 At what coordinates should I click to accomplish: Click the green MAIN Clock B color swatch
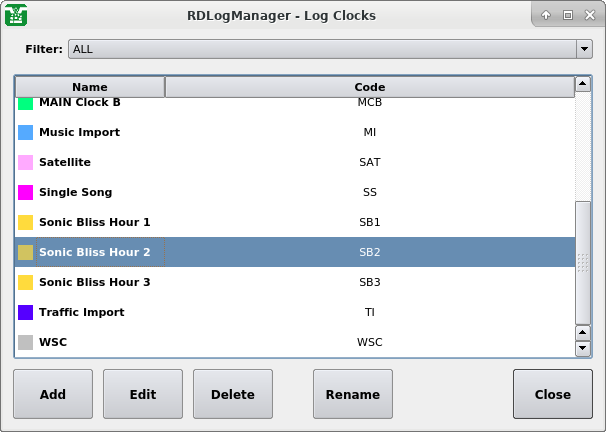tap(26, 103)
